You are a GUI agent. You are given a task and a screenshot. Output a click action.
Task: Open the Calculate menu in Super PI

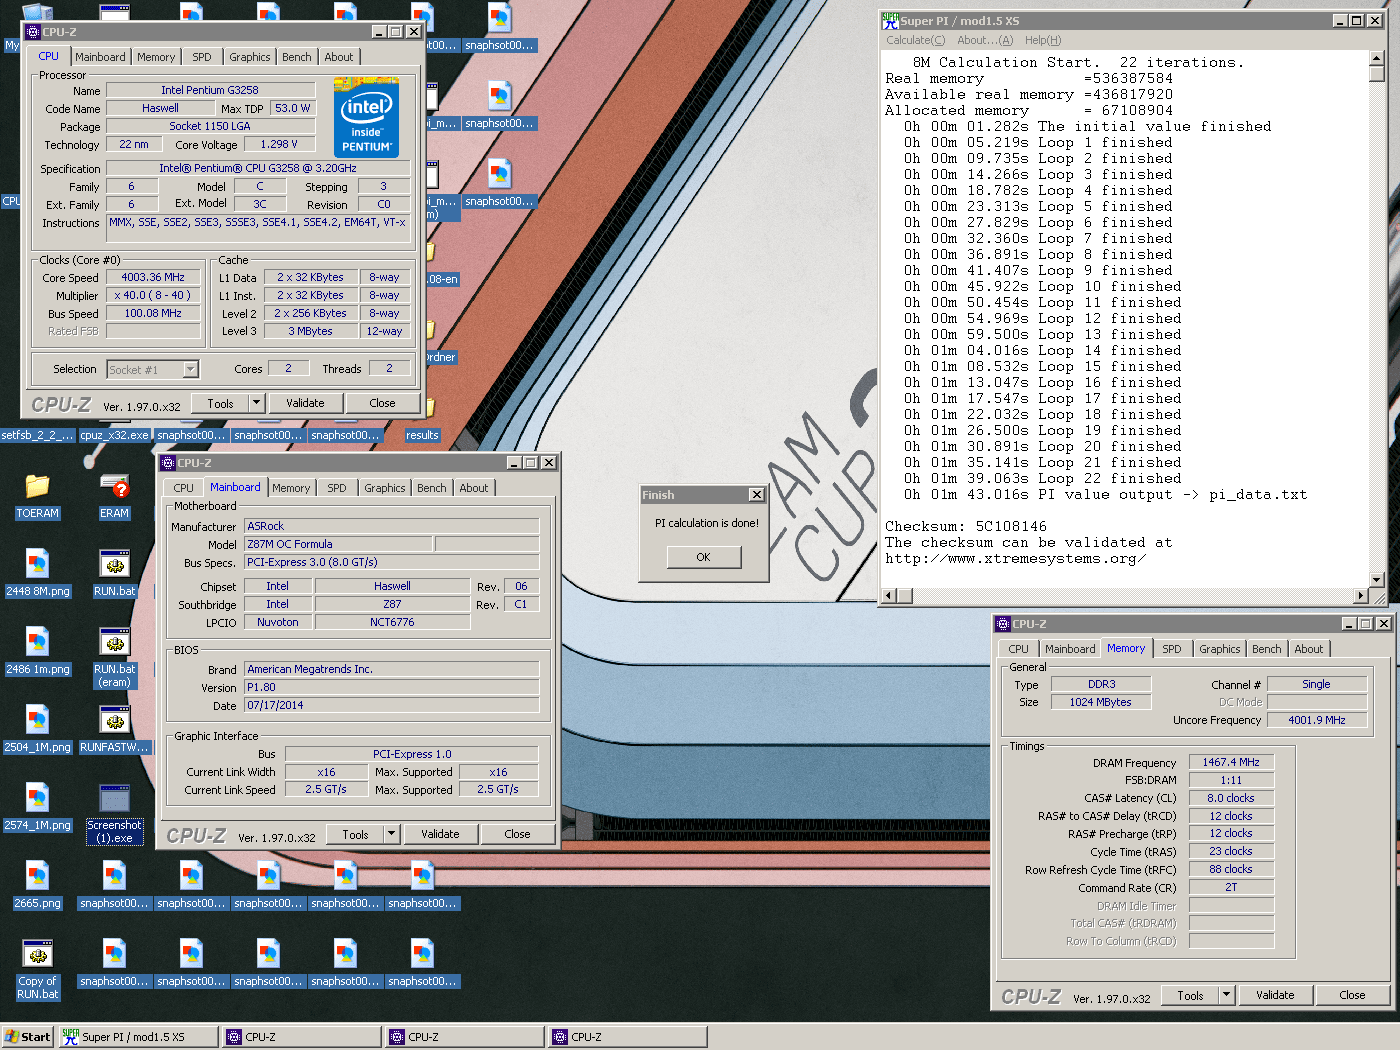coord(915,40)
